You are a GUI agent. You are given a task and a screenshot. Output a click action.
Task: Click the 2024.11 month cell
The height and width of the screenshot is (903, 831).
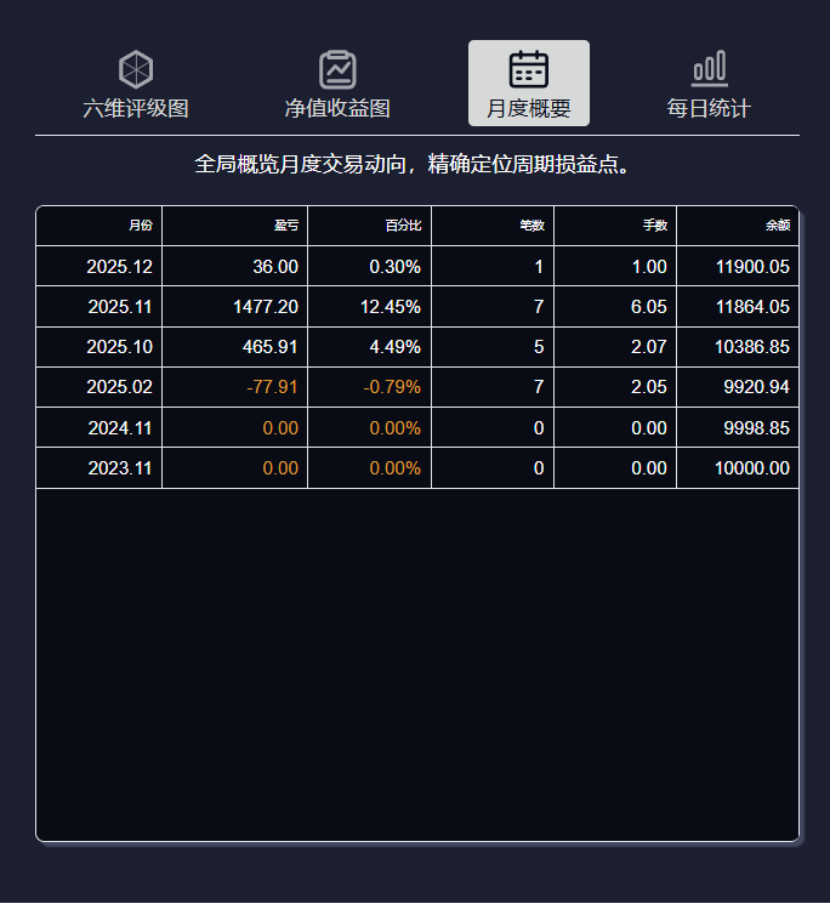119,428
